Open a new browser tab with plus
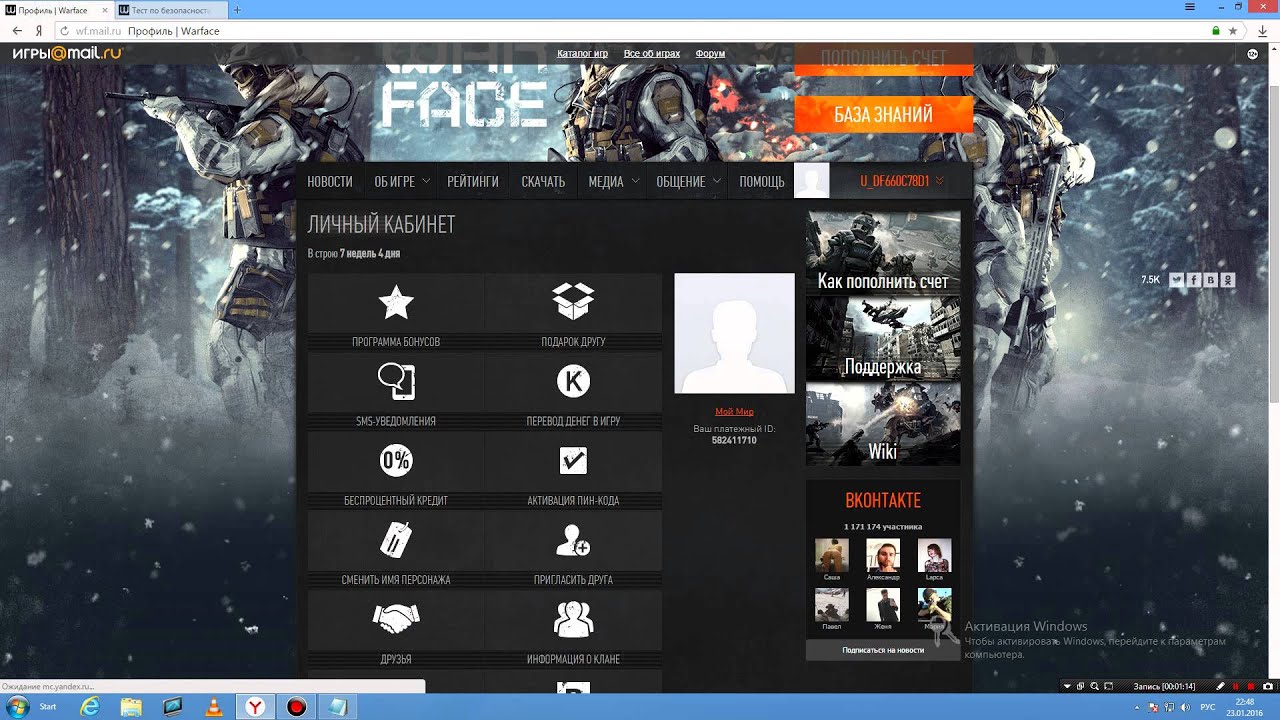The height and width of the screenshot is (720, 1280). pyautogui.click(x=237, y=10)
